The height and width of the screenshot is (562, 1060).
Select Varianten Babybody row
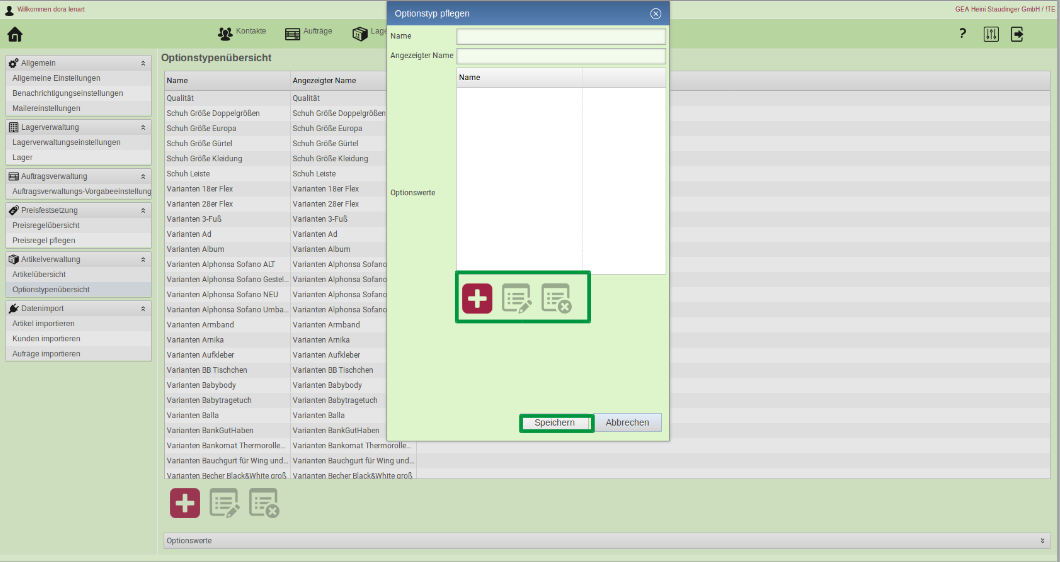276,385
